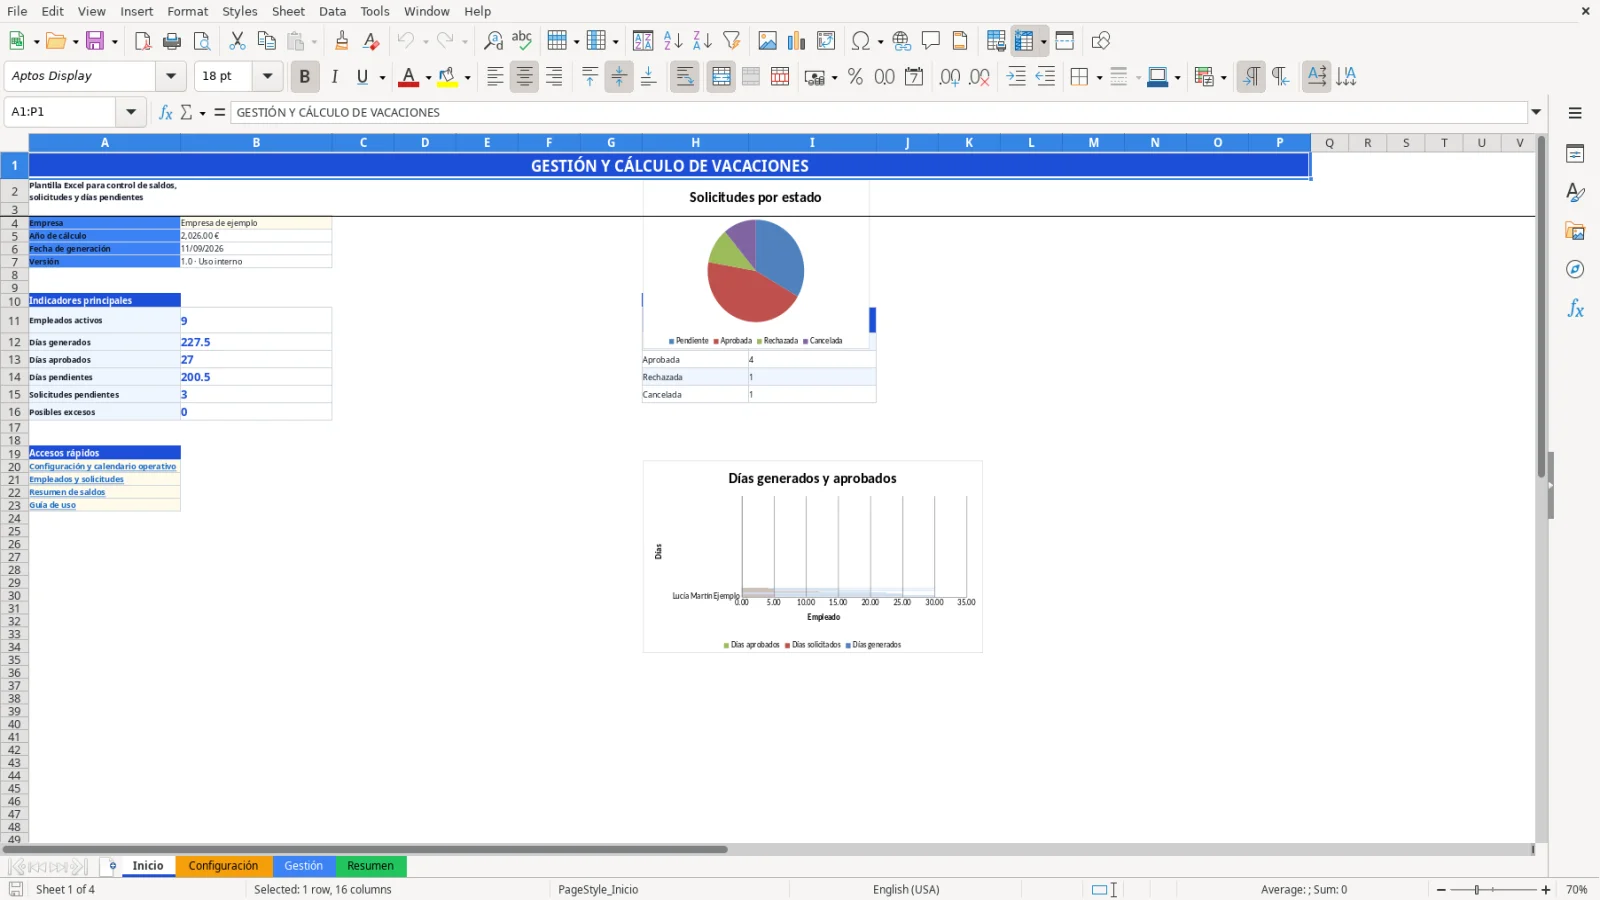
Task: Click the Insert Chart icon
Action: [x=797, y=41]
